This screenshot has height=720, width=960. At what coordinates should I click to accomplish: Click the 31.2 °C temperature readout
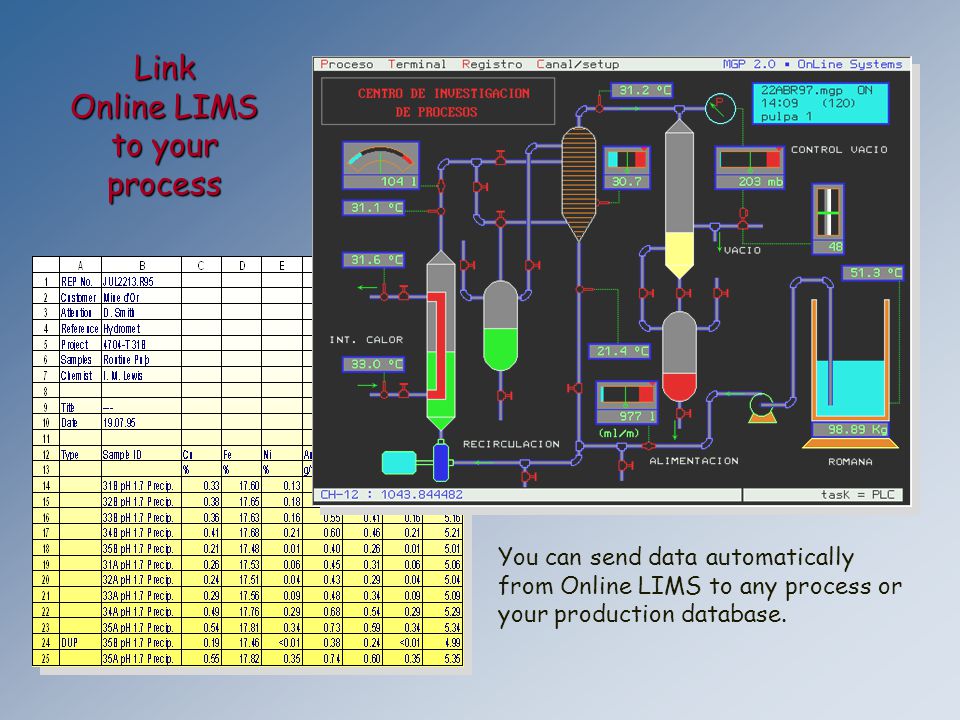point(642,91)
